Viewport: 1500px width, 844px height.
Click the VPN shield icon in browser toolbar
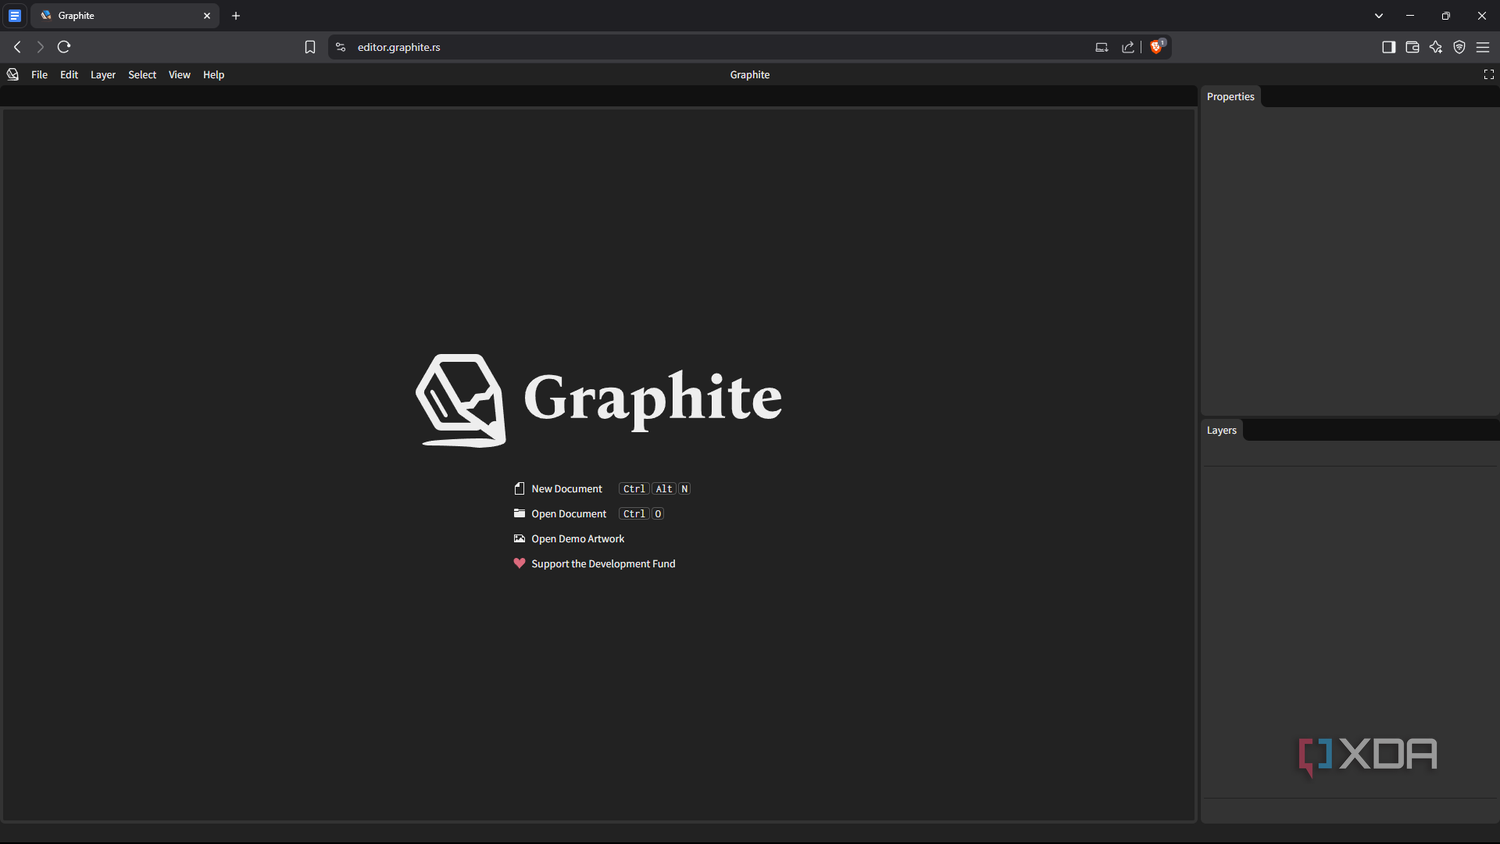click(1459, 47)
